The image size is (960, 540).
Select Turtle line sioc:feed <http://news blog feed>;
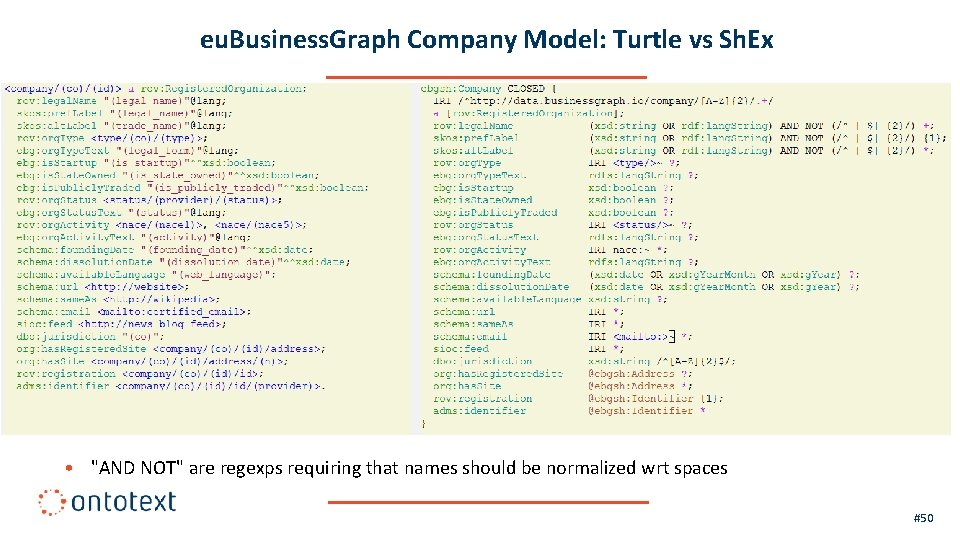point(121,324)
